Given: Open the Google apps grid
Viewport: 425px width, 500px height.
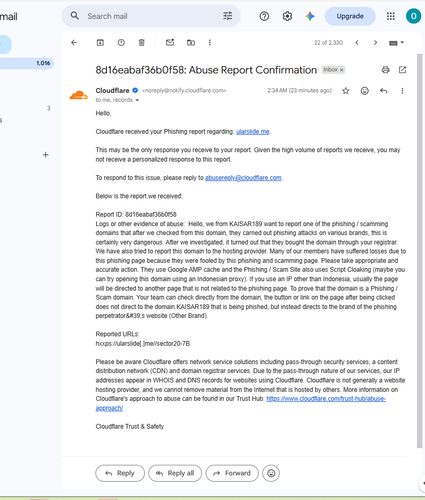Looking at the screenshot, I should (390, 16).
